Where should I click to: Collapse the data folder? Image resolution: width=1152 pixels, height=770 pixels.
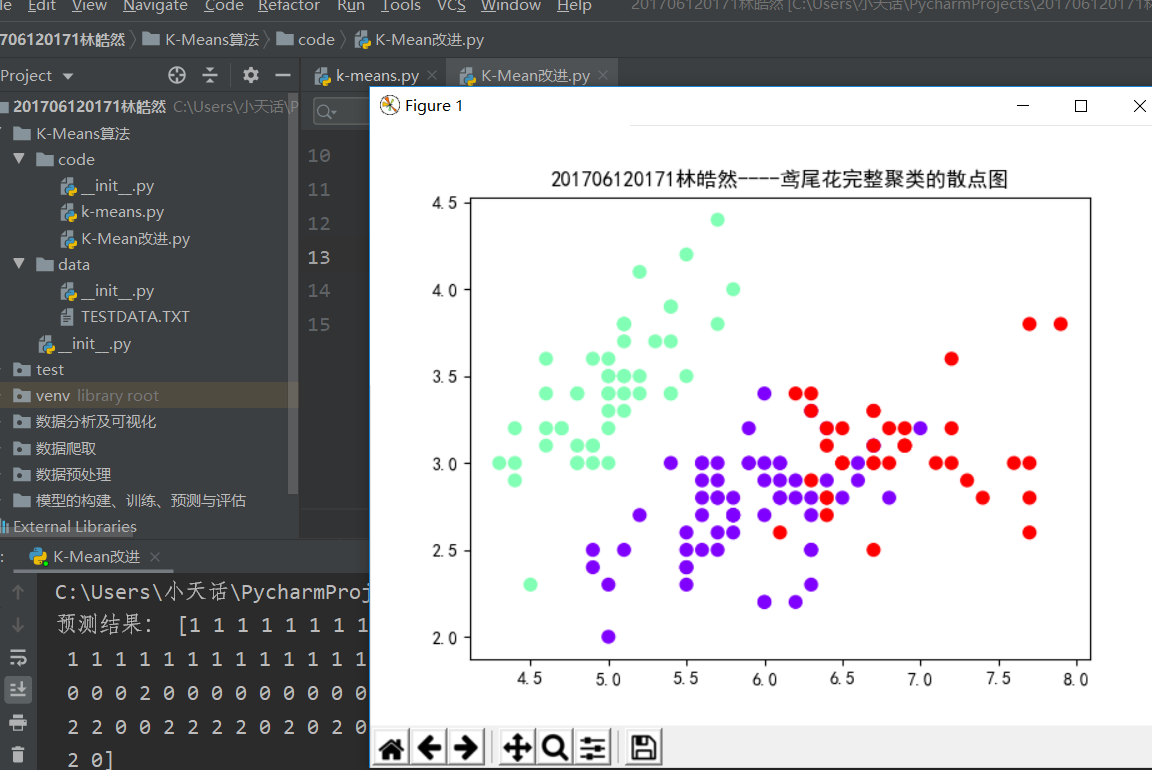19,264
